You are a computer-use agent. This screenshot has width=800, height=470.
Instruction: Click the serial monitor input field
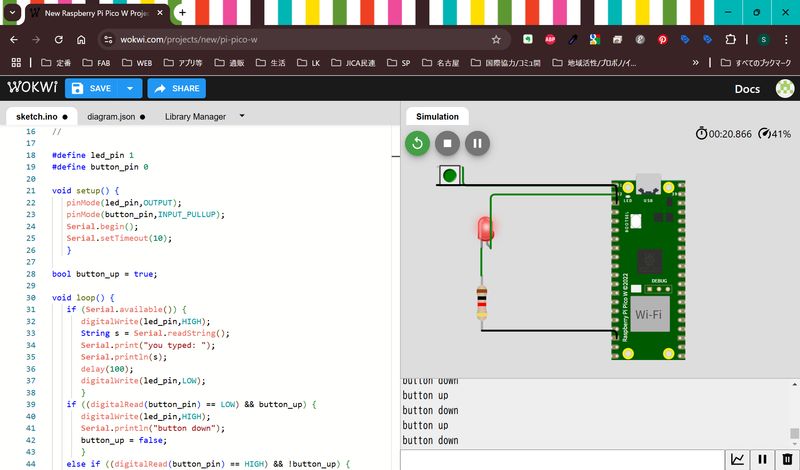(563, 460)
